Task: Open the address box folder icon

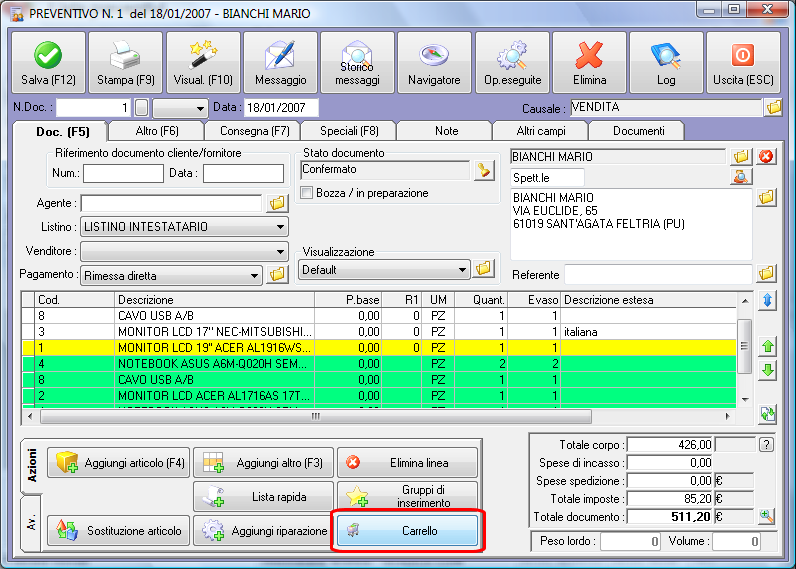Action: coord(766,197)
